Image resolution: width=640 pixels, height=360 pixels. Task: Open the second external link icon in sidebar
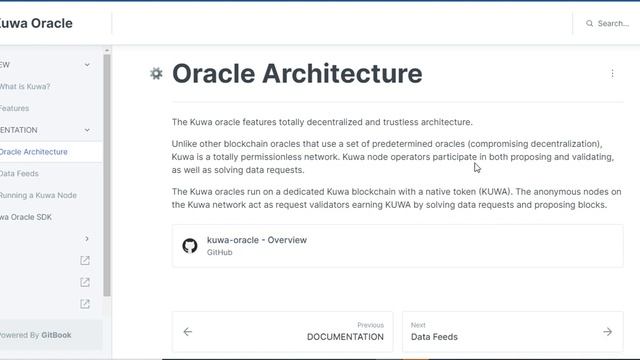(x=85, y=282)
